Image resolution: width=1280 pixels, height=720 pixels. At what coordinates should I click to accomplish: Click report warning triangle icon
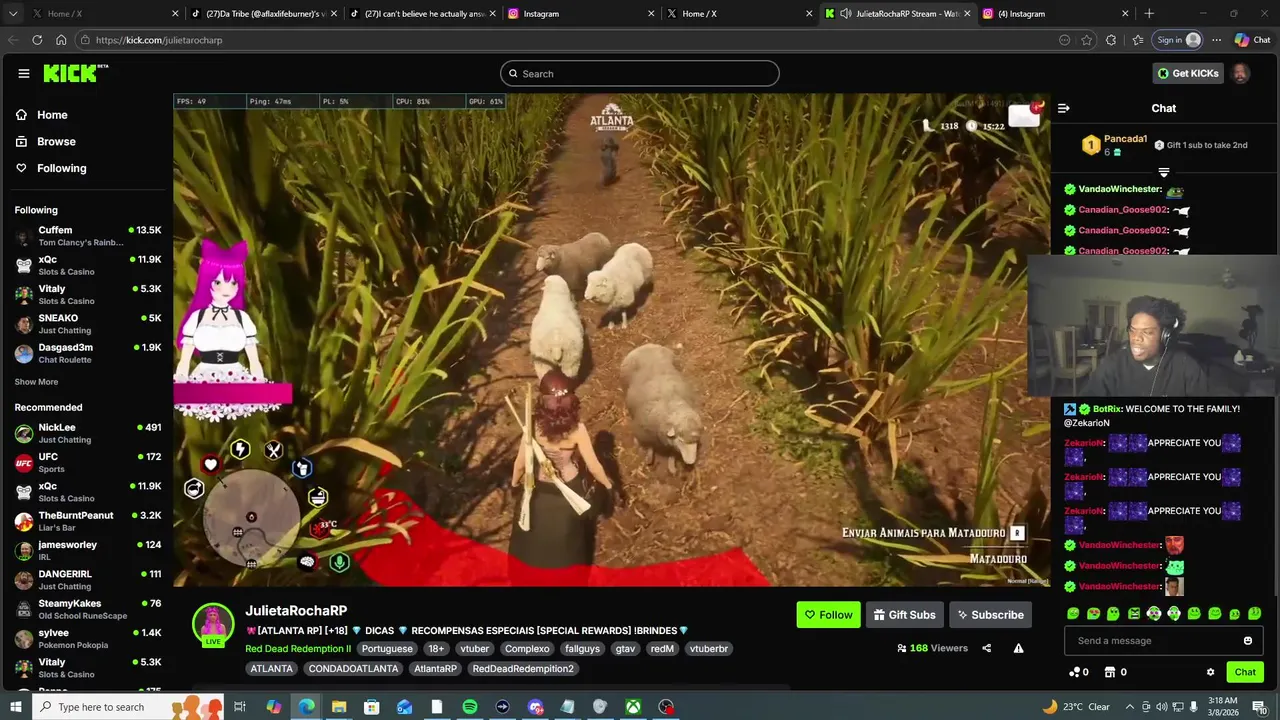point(1018,648)
